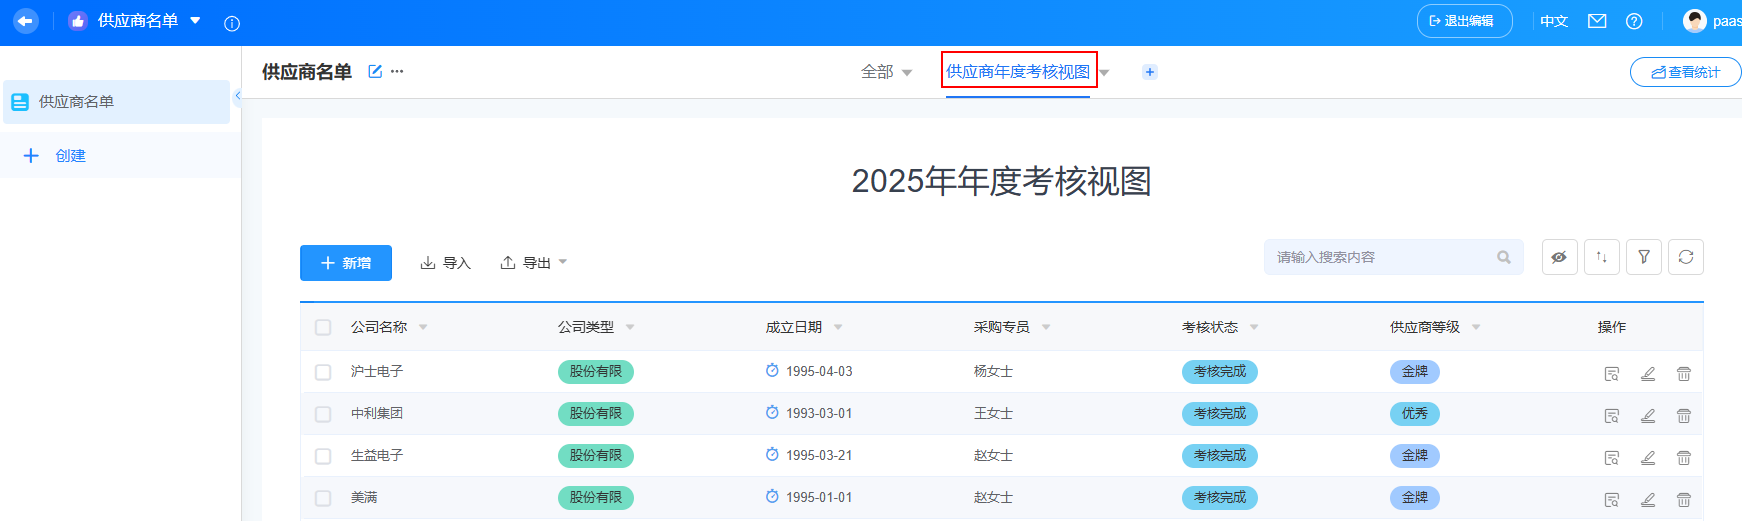Expand the 供应商名单 app dropdown arrow
The width and height of the screenshot is (1742, 521).
[x=195, y=21]
